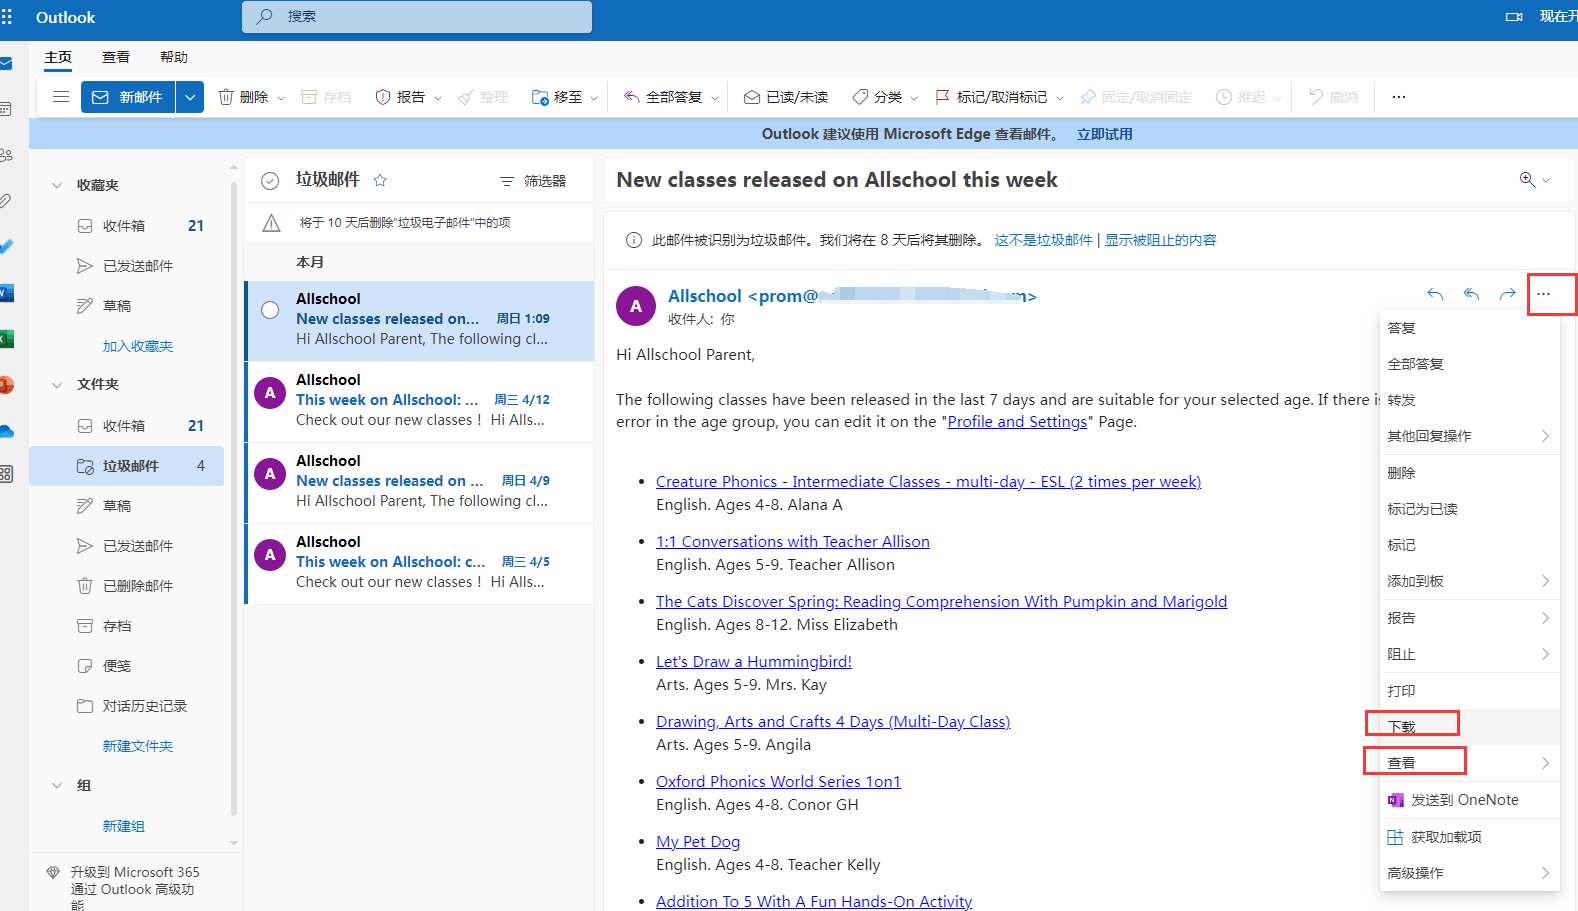Expand 添加到板 submenu
The width and height of the screenshot is (1578, 911).
click(1469, 581)
